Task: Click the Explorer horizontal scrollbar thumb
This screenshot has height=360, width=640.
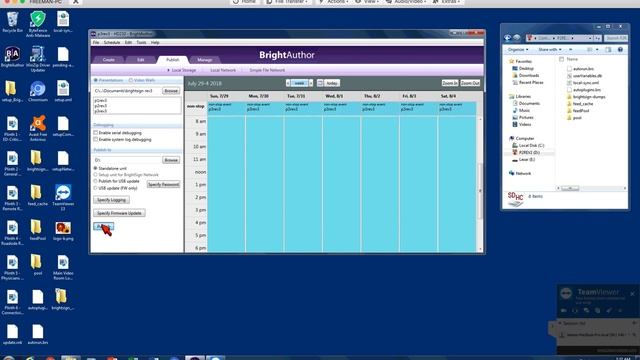Action: (570, 188)
